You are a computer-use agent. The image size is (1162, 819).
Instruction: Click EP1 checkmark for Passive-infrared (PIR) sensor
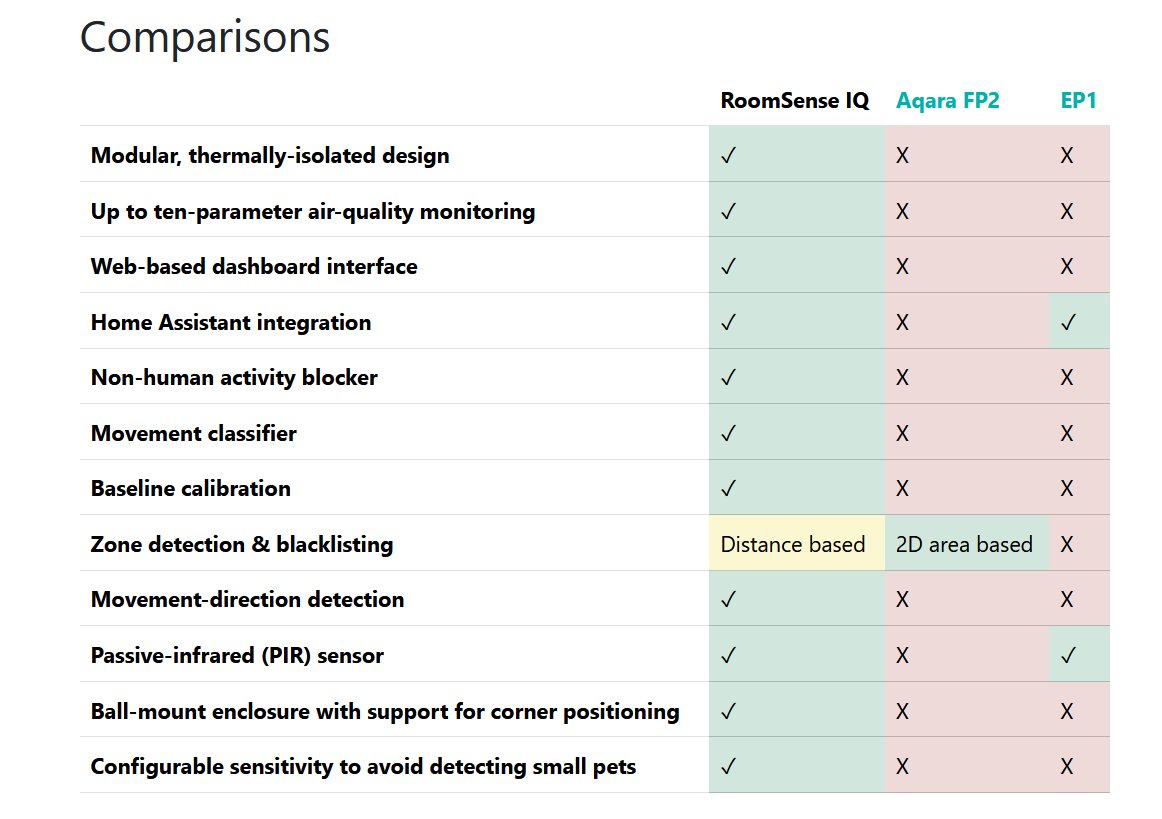(x=1068, y=655)
